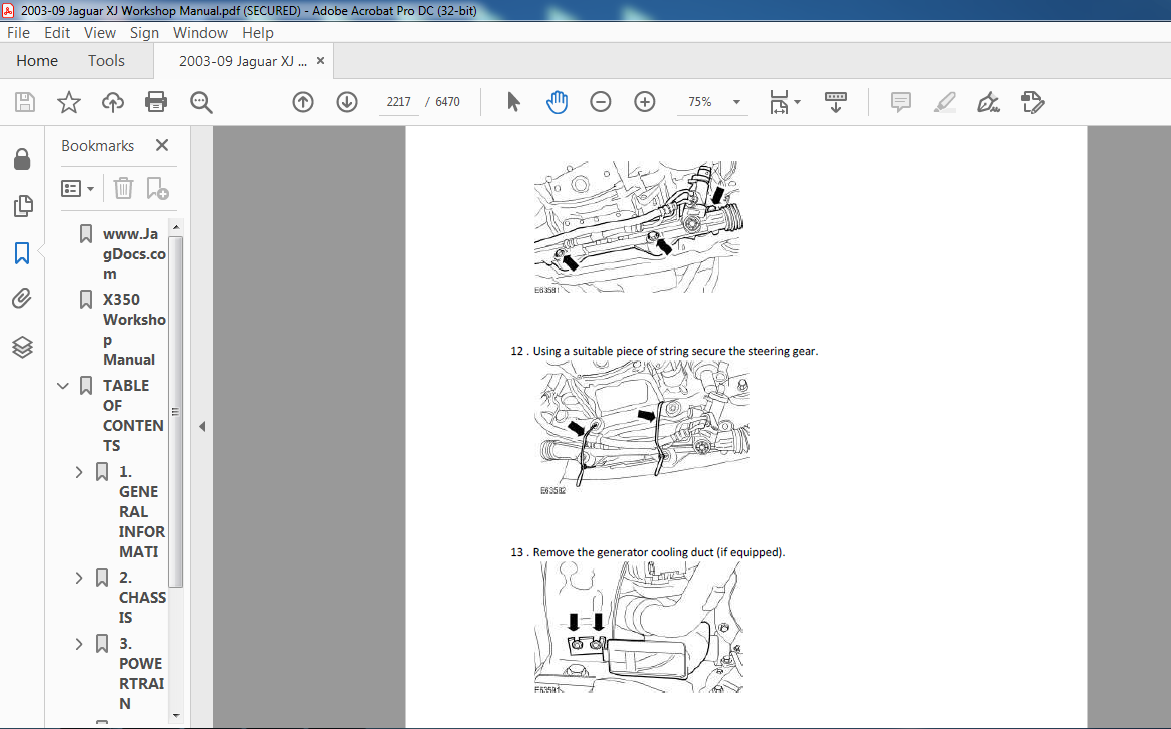This screenshot has height=729, width=1171.
Task: Activate the Hand pan tool
Action: (x=557, y=102)
